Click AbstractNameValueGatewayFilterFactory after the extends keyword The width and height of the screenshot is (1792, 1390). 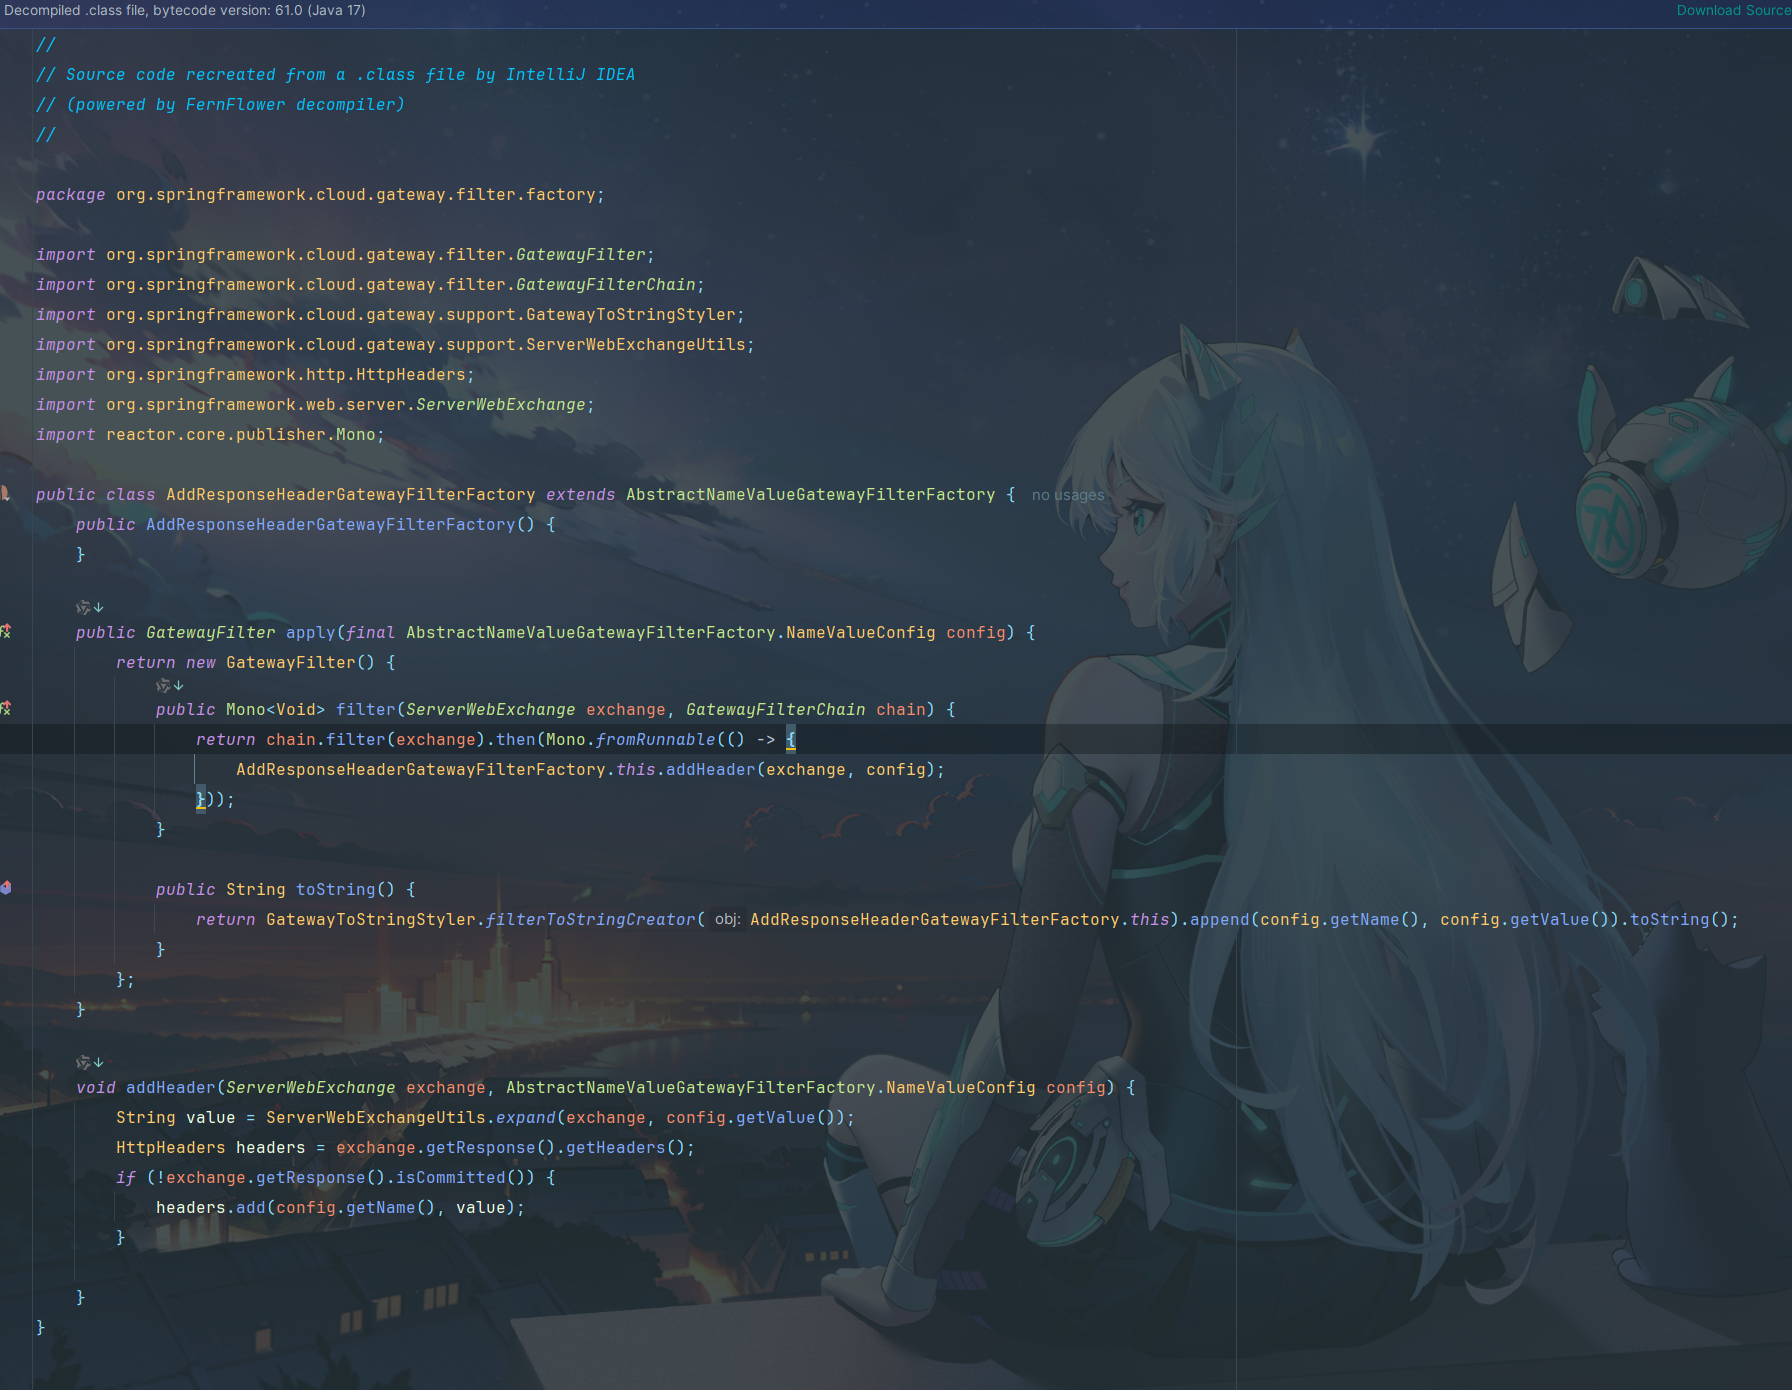811,495
